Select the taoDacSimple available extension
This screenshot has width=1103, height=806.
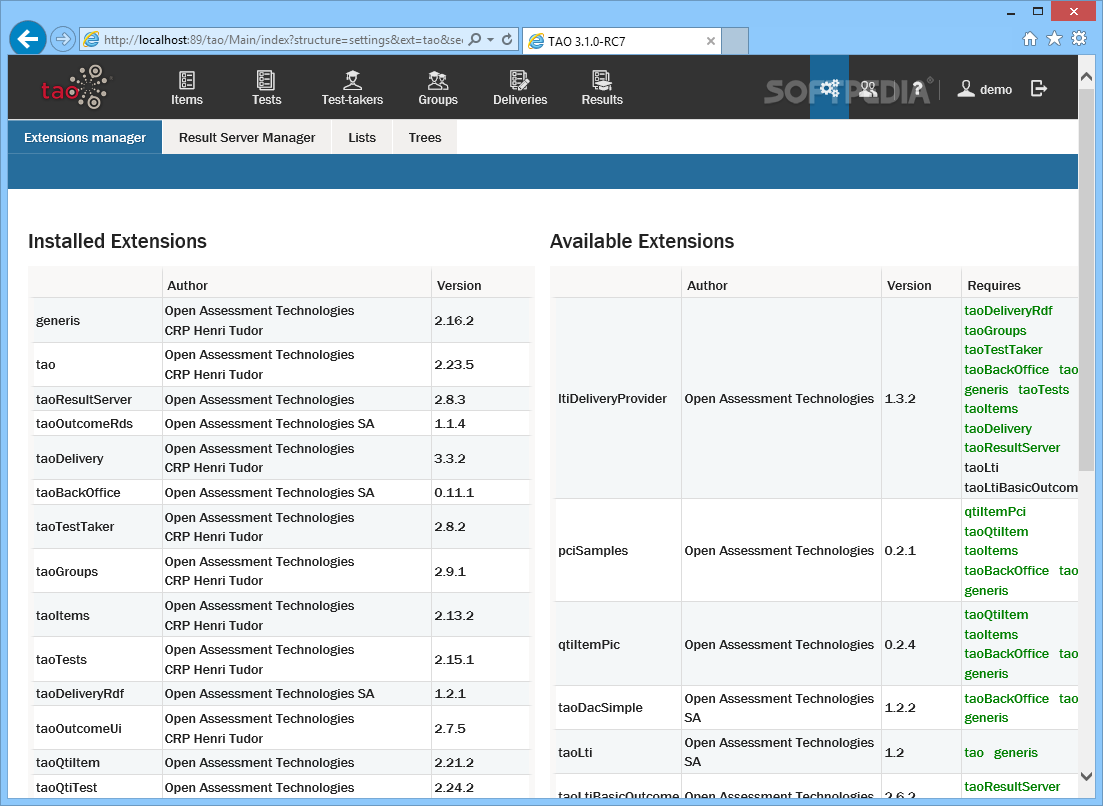point(600,708)
